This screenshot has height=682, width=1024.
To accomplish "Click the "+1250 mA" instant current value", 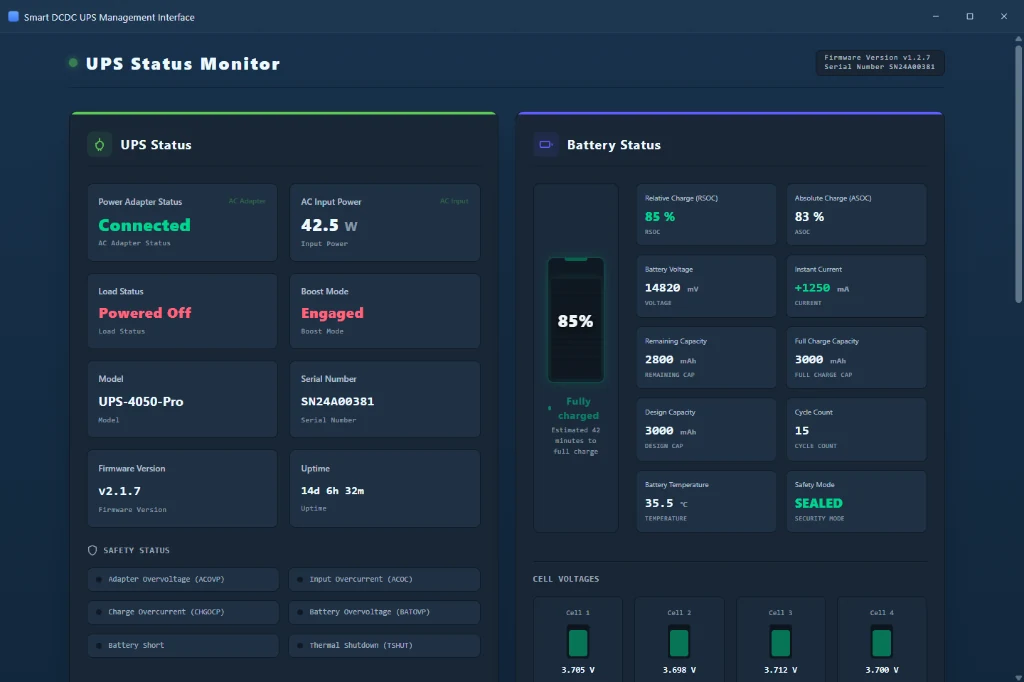I will coord(822,288).
